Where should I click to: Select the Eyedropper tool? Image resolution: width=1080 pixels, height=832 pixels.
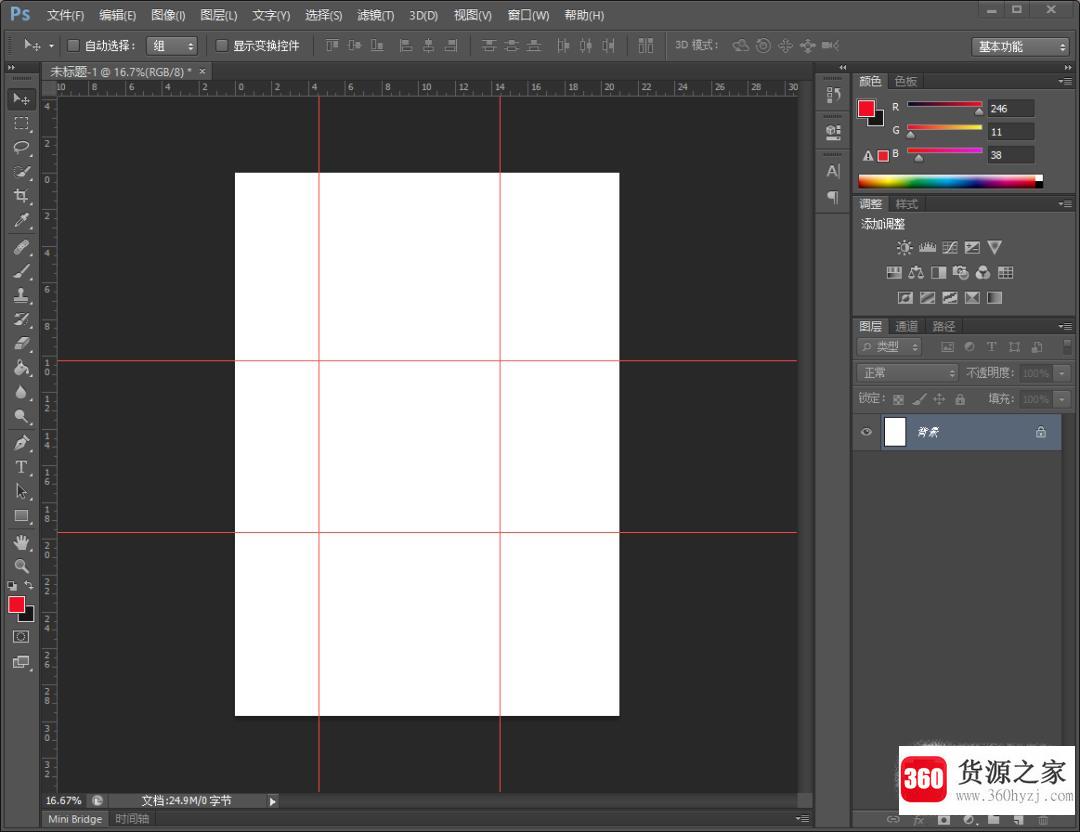21,220
